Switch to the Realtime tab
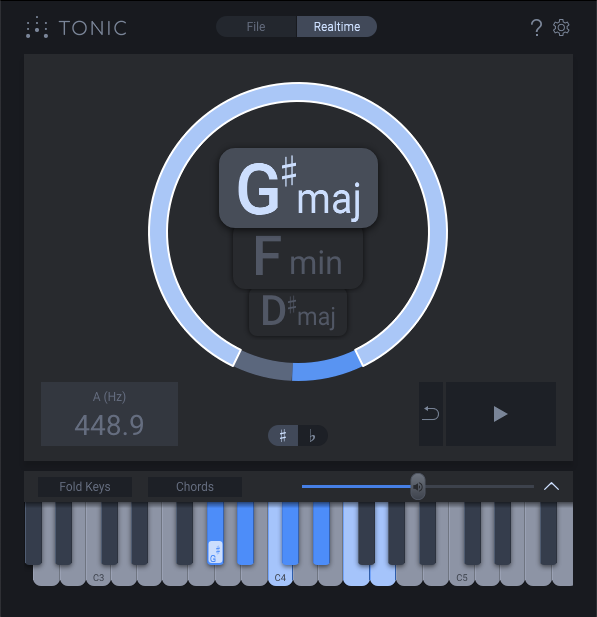Image resolution: width=597 pixels, height=617 pixels. (x=337, y=27)
